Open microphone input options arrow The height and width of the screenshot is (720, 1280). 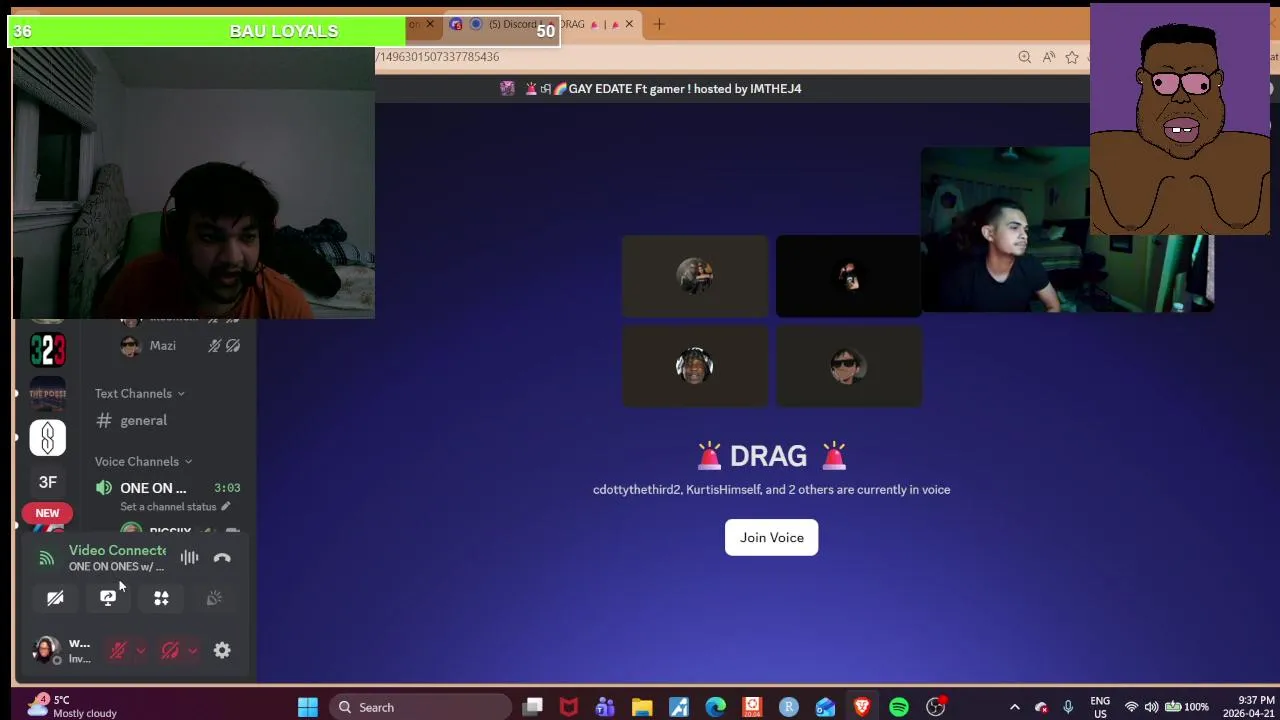(x=140, y=651)
